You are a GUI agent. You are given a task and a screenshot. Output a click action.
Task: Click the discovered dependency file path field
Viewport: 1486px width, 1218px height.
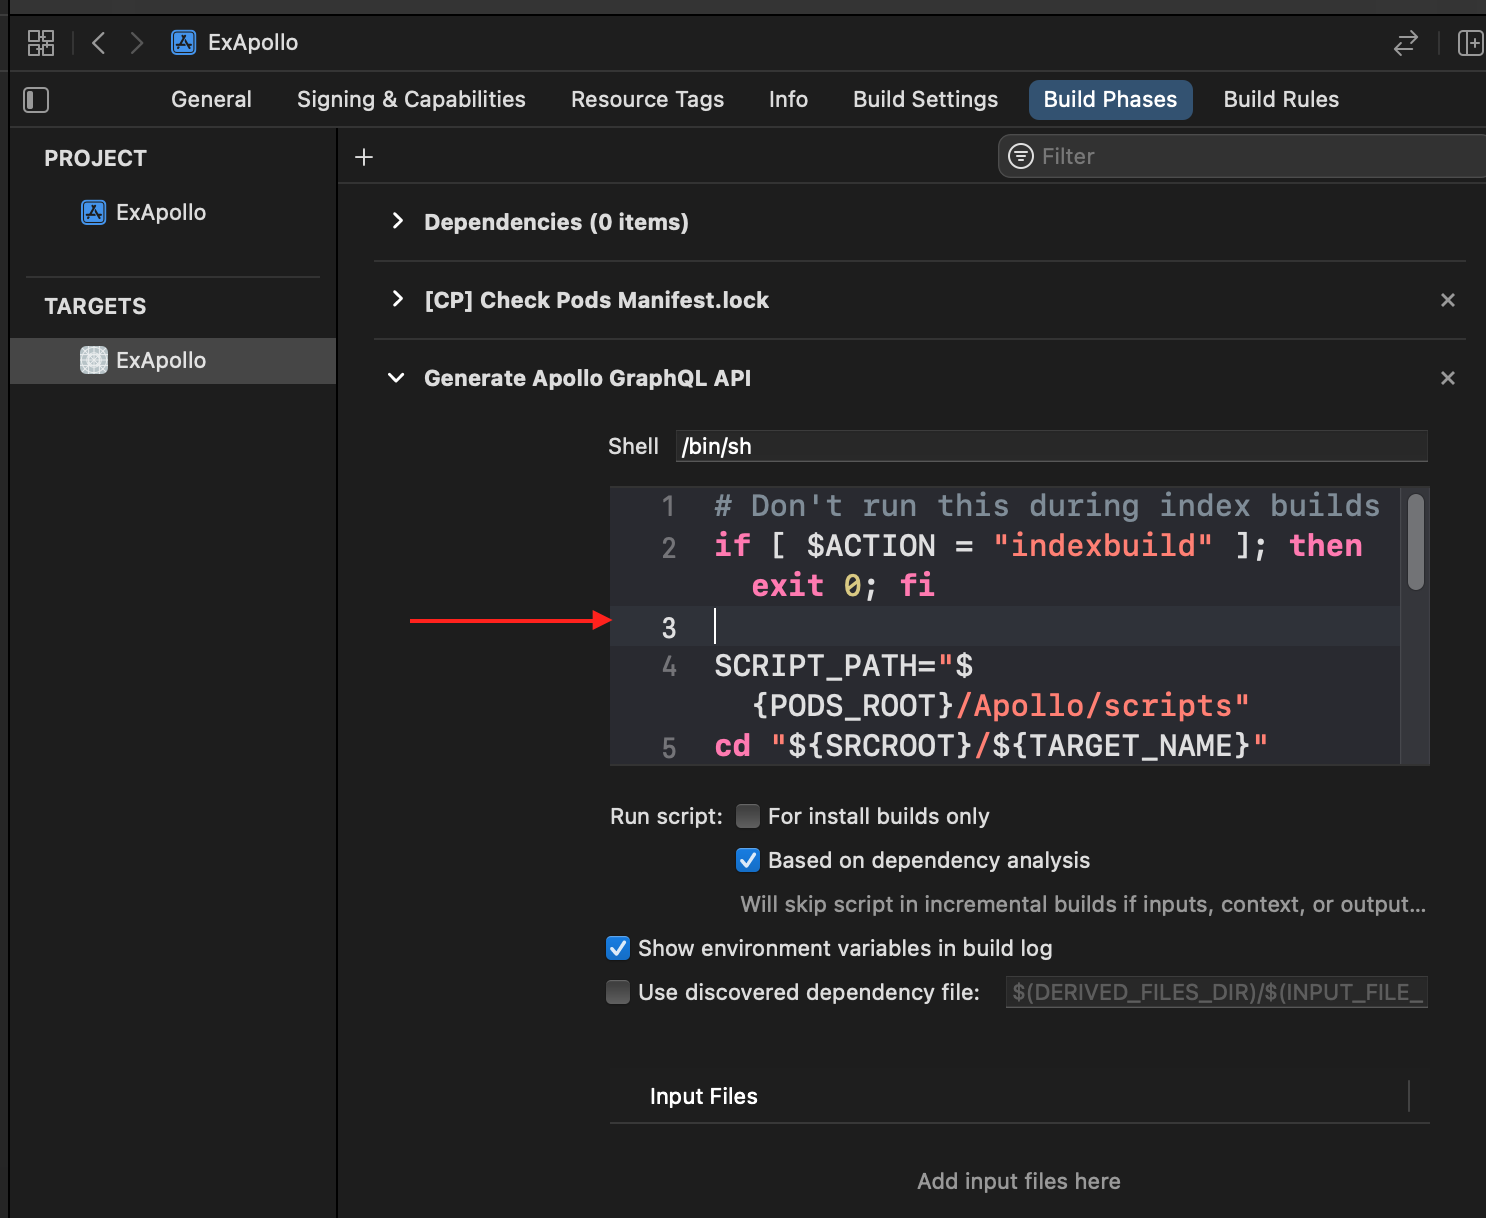tap(1216, 992)
